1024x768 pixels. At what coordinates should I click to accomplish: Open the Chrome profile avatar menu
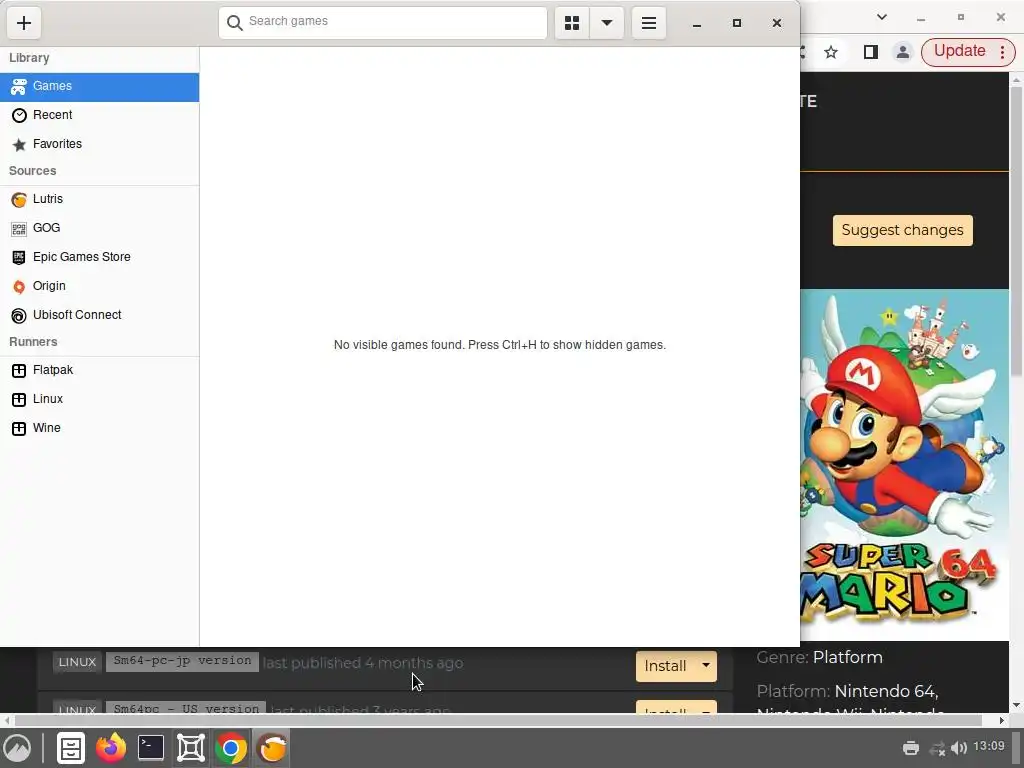pyautogui.click(x=903, y=52)
